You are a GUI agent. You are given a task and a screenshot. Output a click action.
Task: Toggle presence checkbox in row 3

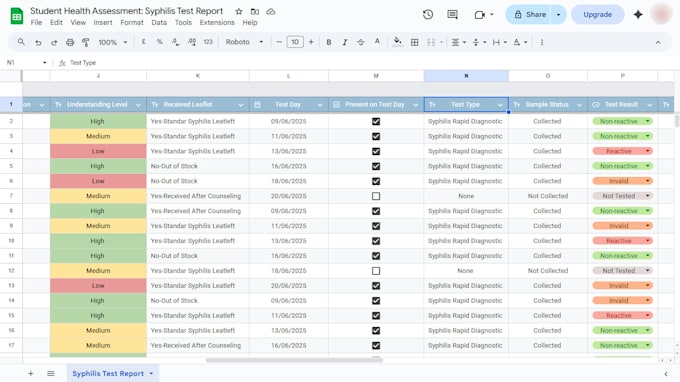pyautogui.click(x=376, y=136)
